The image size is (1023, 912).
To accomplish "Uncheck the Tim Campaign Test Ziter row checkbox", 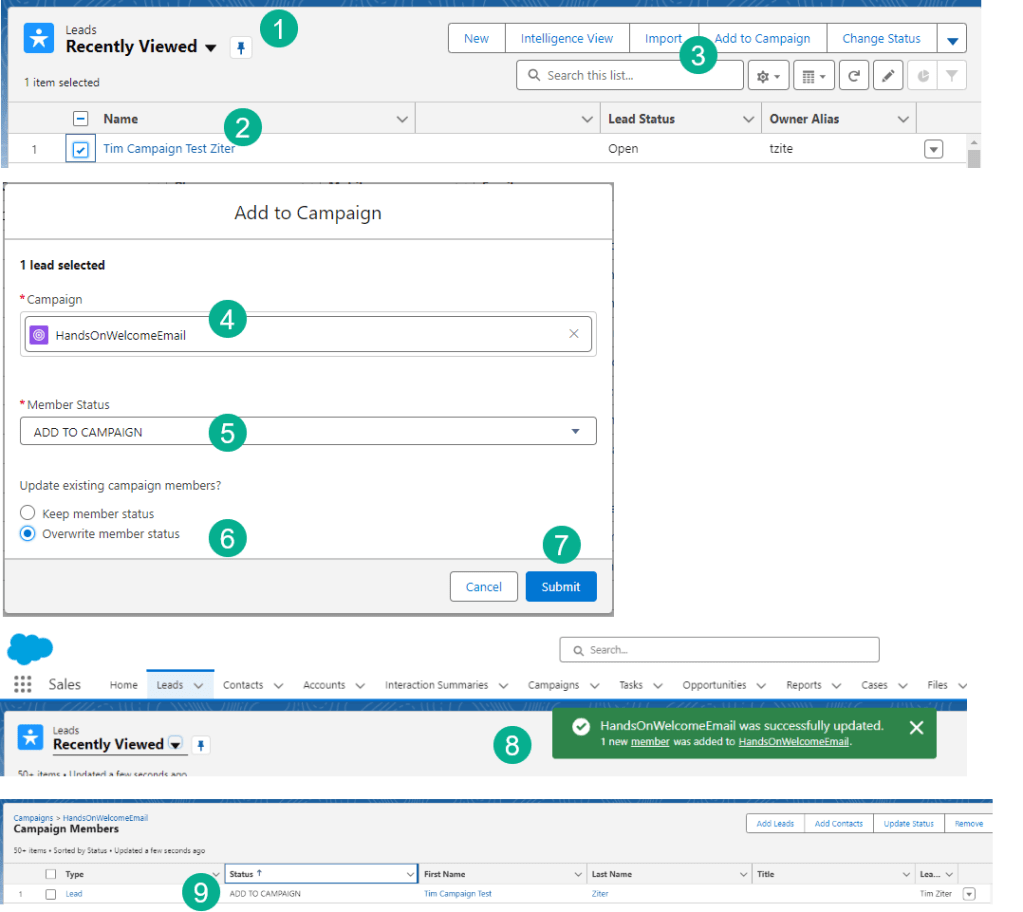I will coord(81,149).
